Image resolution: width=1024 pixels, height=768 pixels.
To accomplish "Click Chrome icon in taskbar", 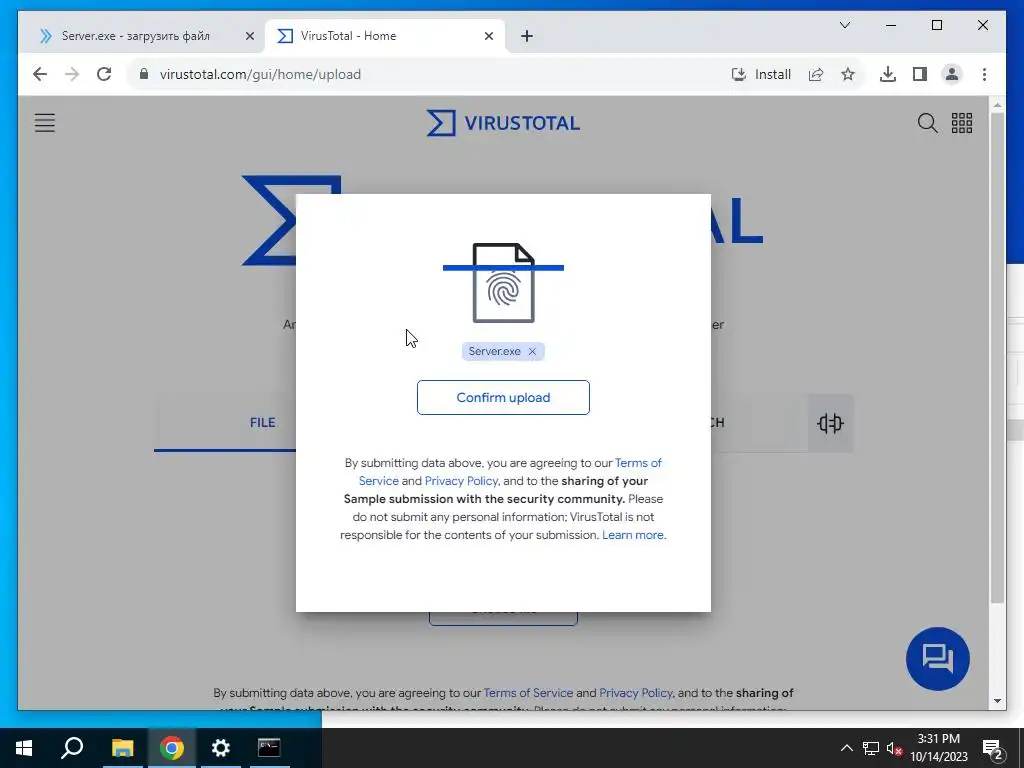I will click(x=172, y=748).
